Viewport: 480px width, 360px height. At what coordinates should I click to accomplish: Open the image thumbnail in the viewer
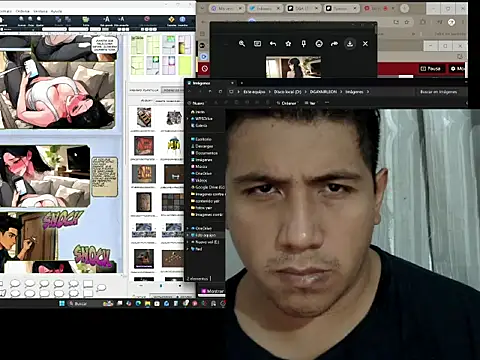coord(293,67)
